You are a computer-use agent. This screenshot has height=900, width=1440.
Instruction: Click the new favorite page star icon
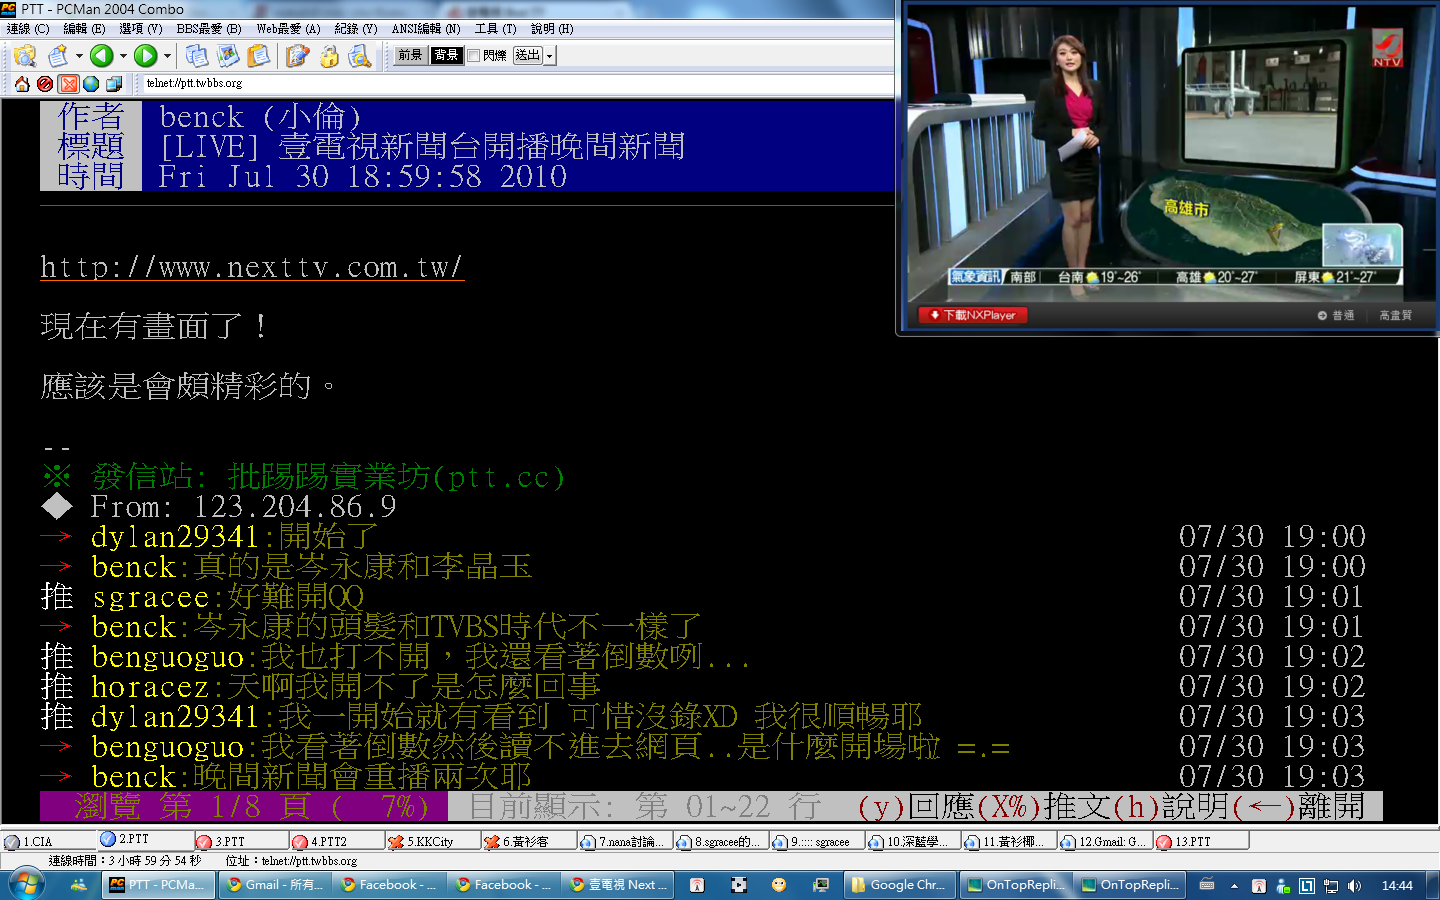pyautogui.click(x=59, y=56)
